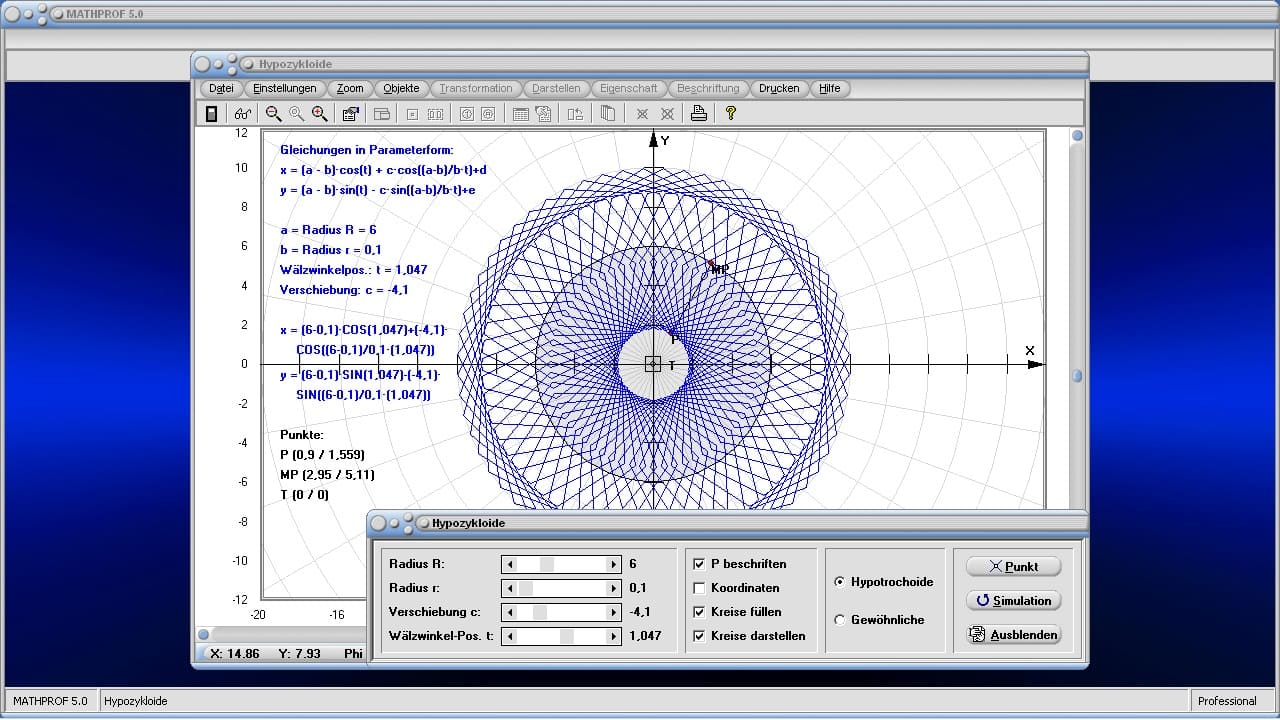Click the exit door toolbar icon

211,114
